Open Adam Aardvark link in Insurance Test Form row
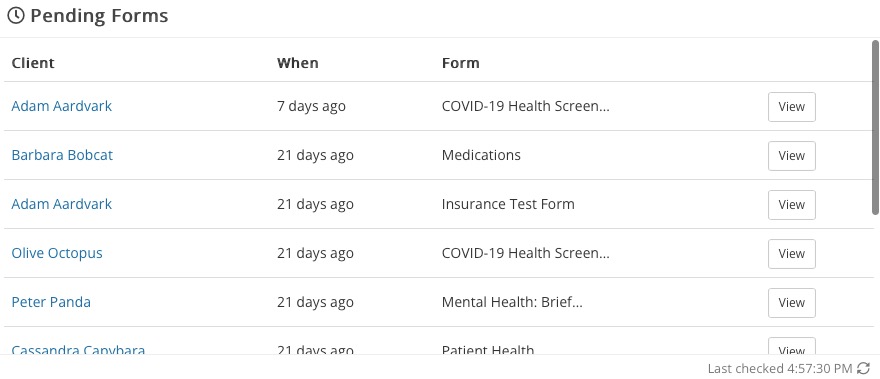 62,204
